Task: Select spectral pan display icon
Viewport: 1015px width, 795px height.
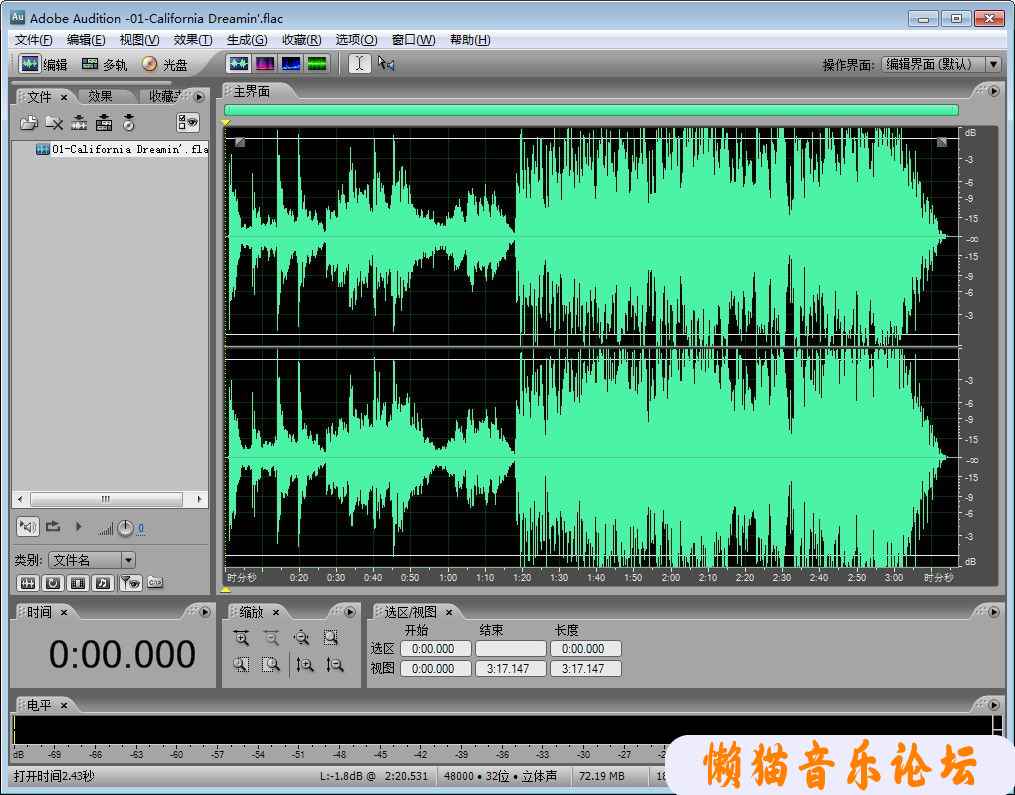Action: [x=291, y=63]
